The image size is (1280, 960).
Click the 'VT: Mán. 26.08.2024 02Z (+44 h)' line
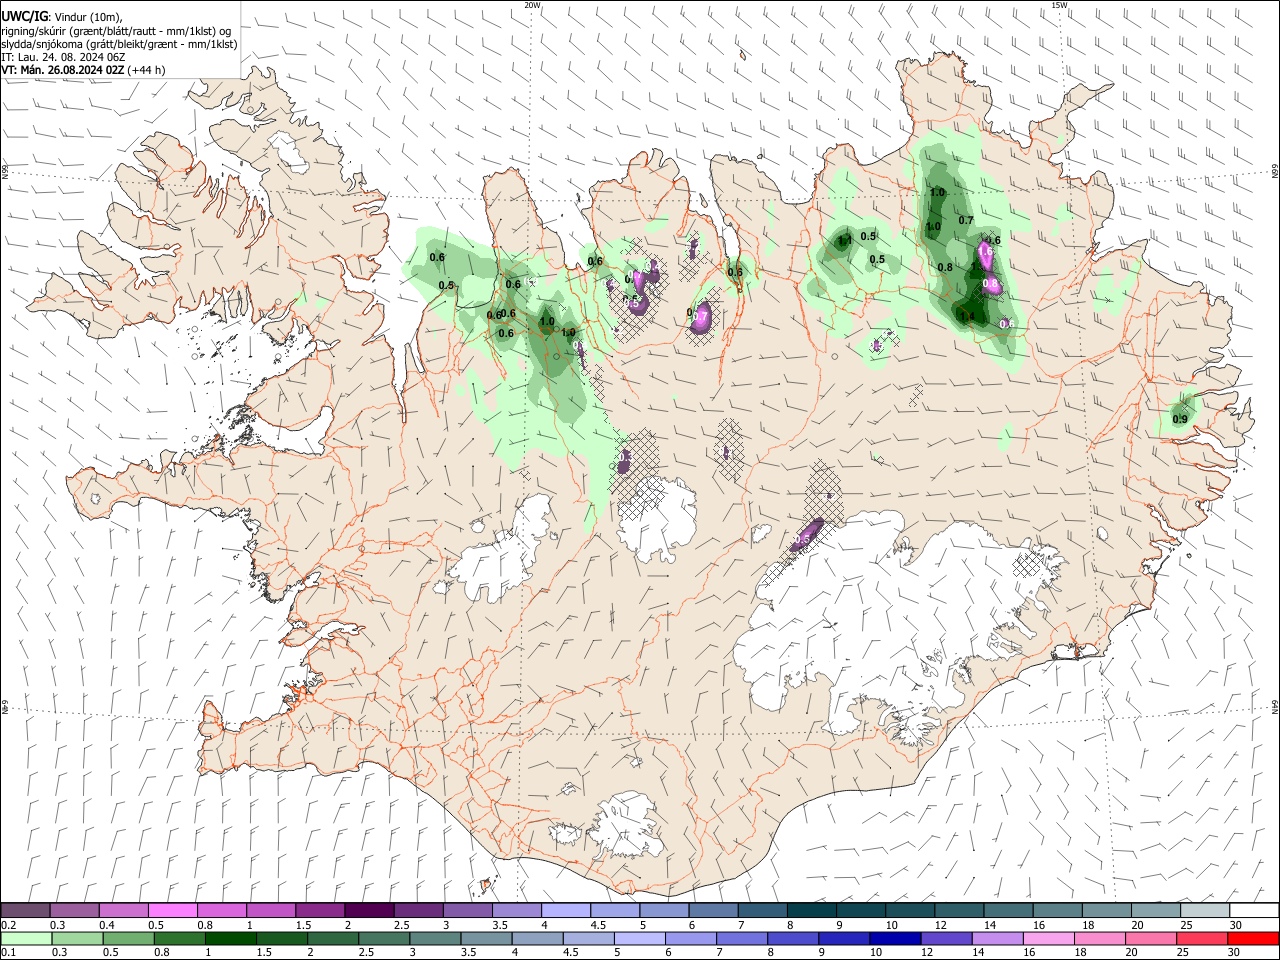click(83, 70)
